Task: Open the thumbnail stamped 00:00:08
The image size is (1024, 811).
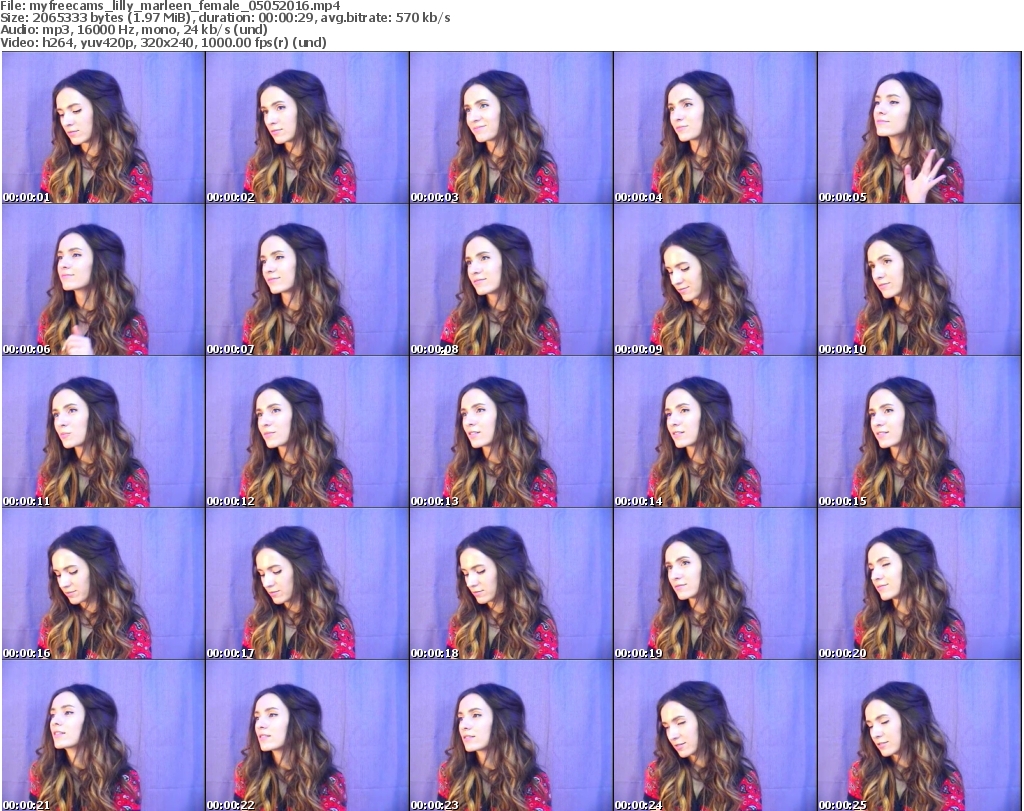Action: click(x=511, y=279)
